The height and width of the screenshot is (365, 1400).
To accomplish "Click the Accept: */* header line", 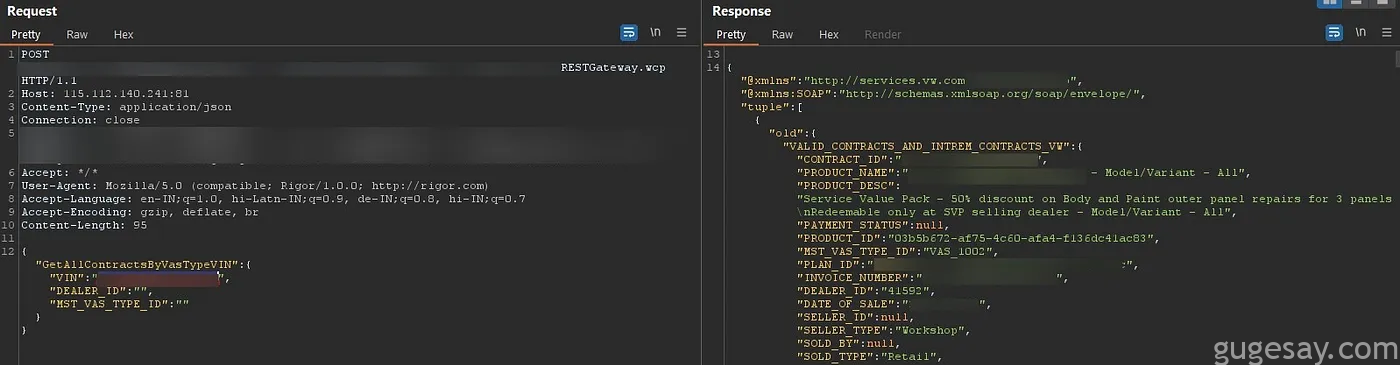I will pos(59,172).
